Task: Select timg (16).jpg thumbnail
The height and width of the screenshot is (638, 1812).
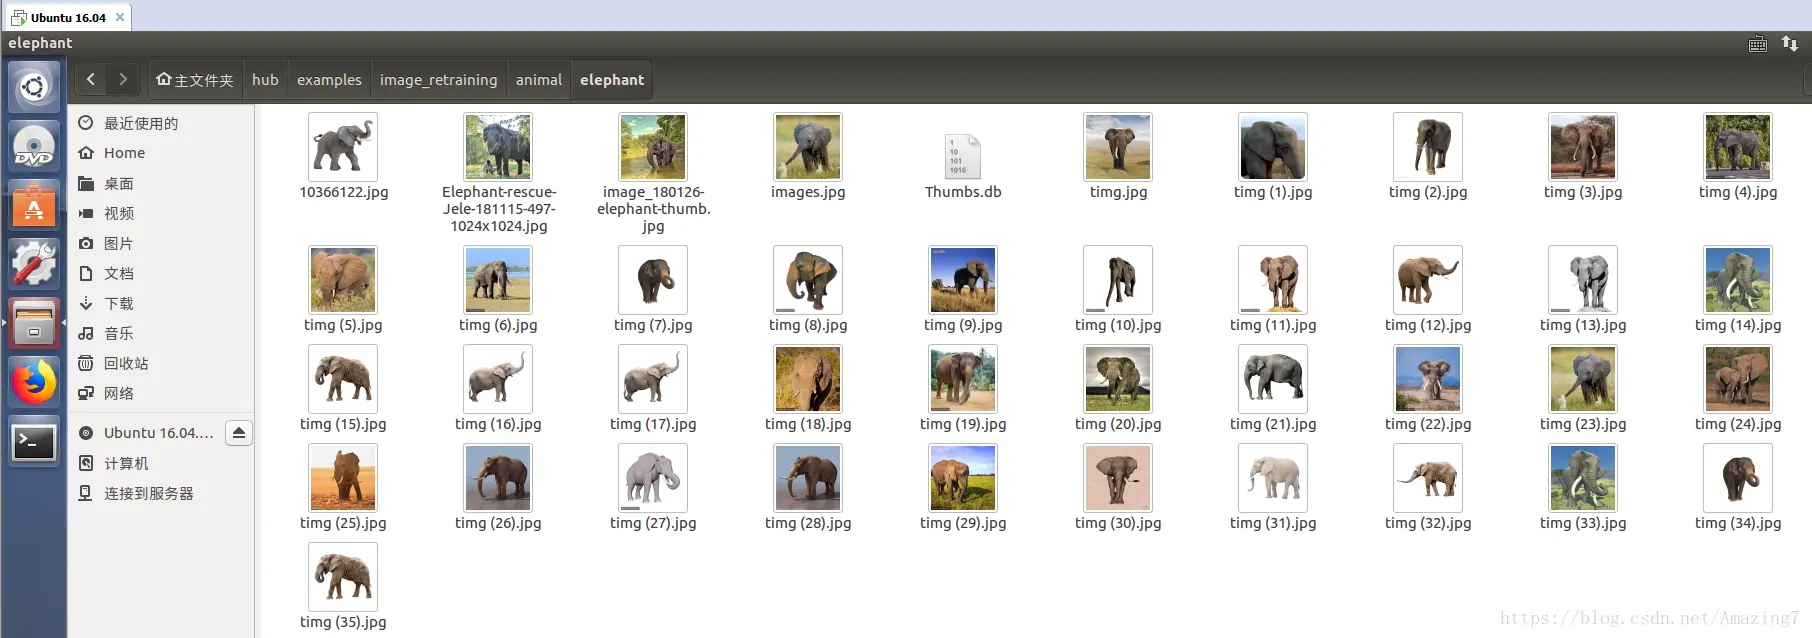Action: pyautogui.click(x=498, y=379)
